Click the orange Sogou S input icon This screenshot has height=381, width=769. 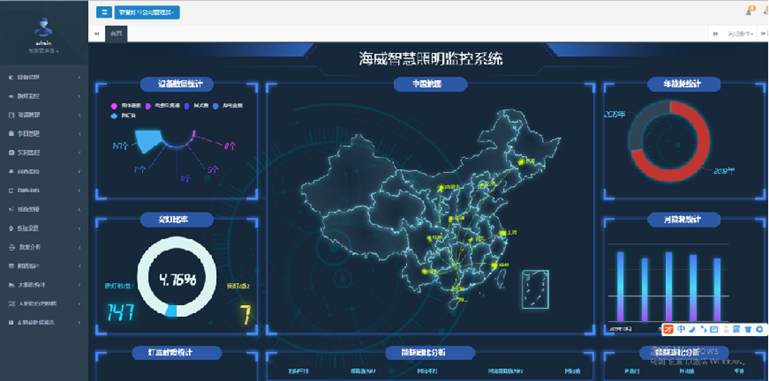(x=668, y=329)
